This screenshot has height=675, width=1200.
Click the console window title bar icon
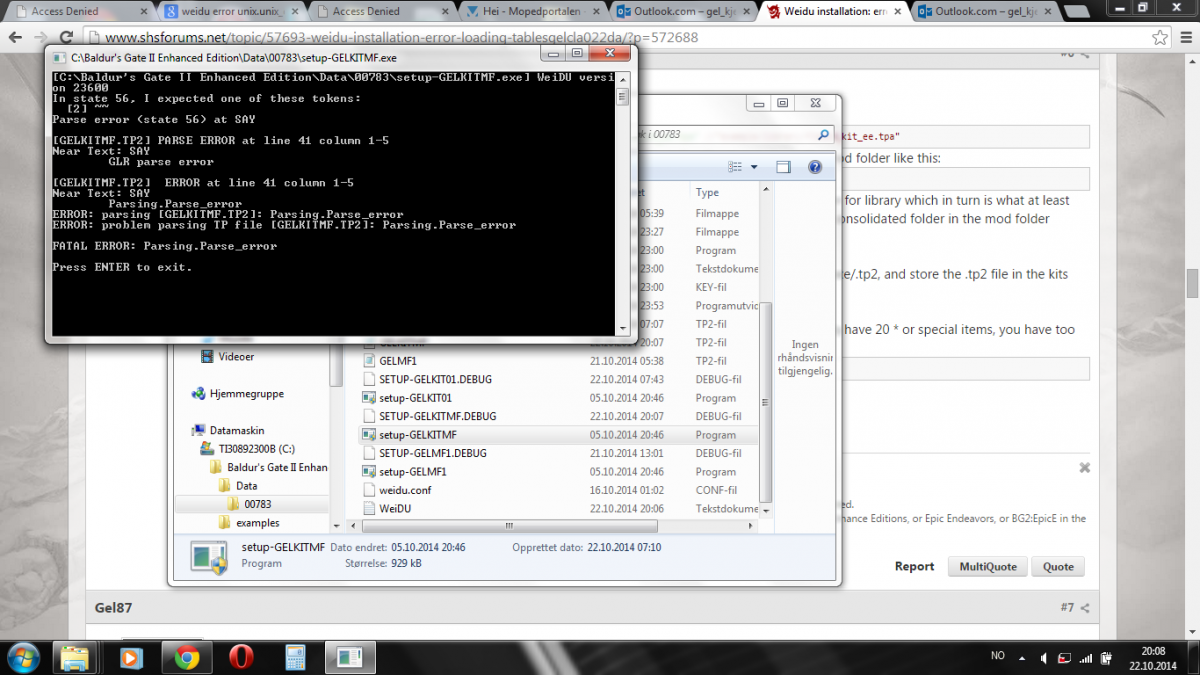tap(58, 57)
